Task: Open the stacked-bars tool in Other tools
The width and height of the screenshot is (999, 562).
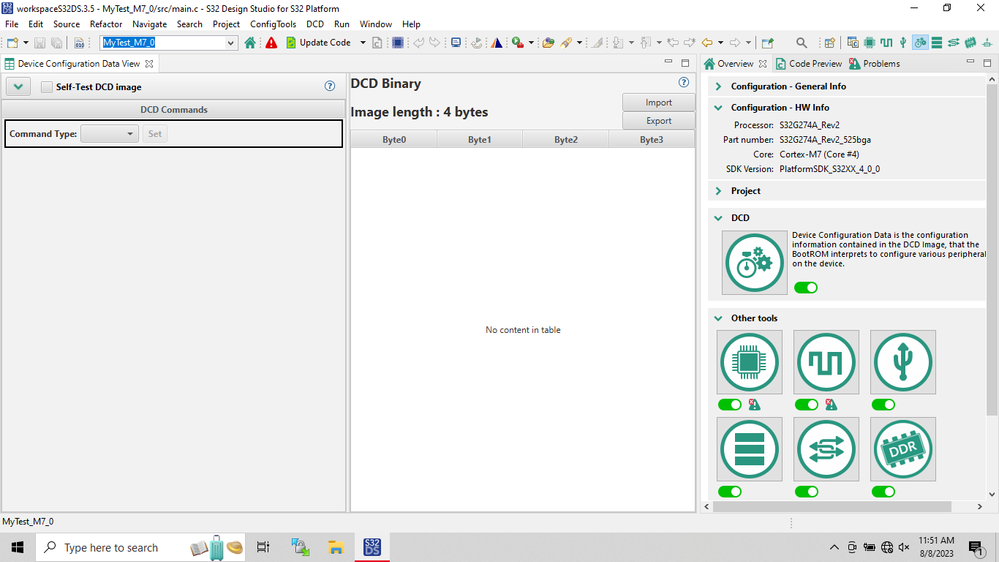Action: pyautogui.click(x=749, y=449)
